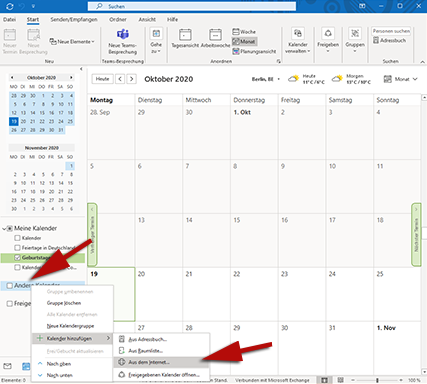The width and height of the screenshot is (427, 384).
Task: Enable Feiertage in Deutschland calendar
Action: 17,248
